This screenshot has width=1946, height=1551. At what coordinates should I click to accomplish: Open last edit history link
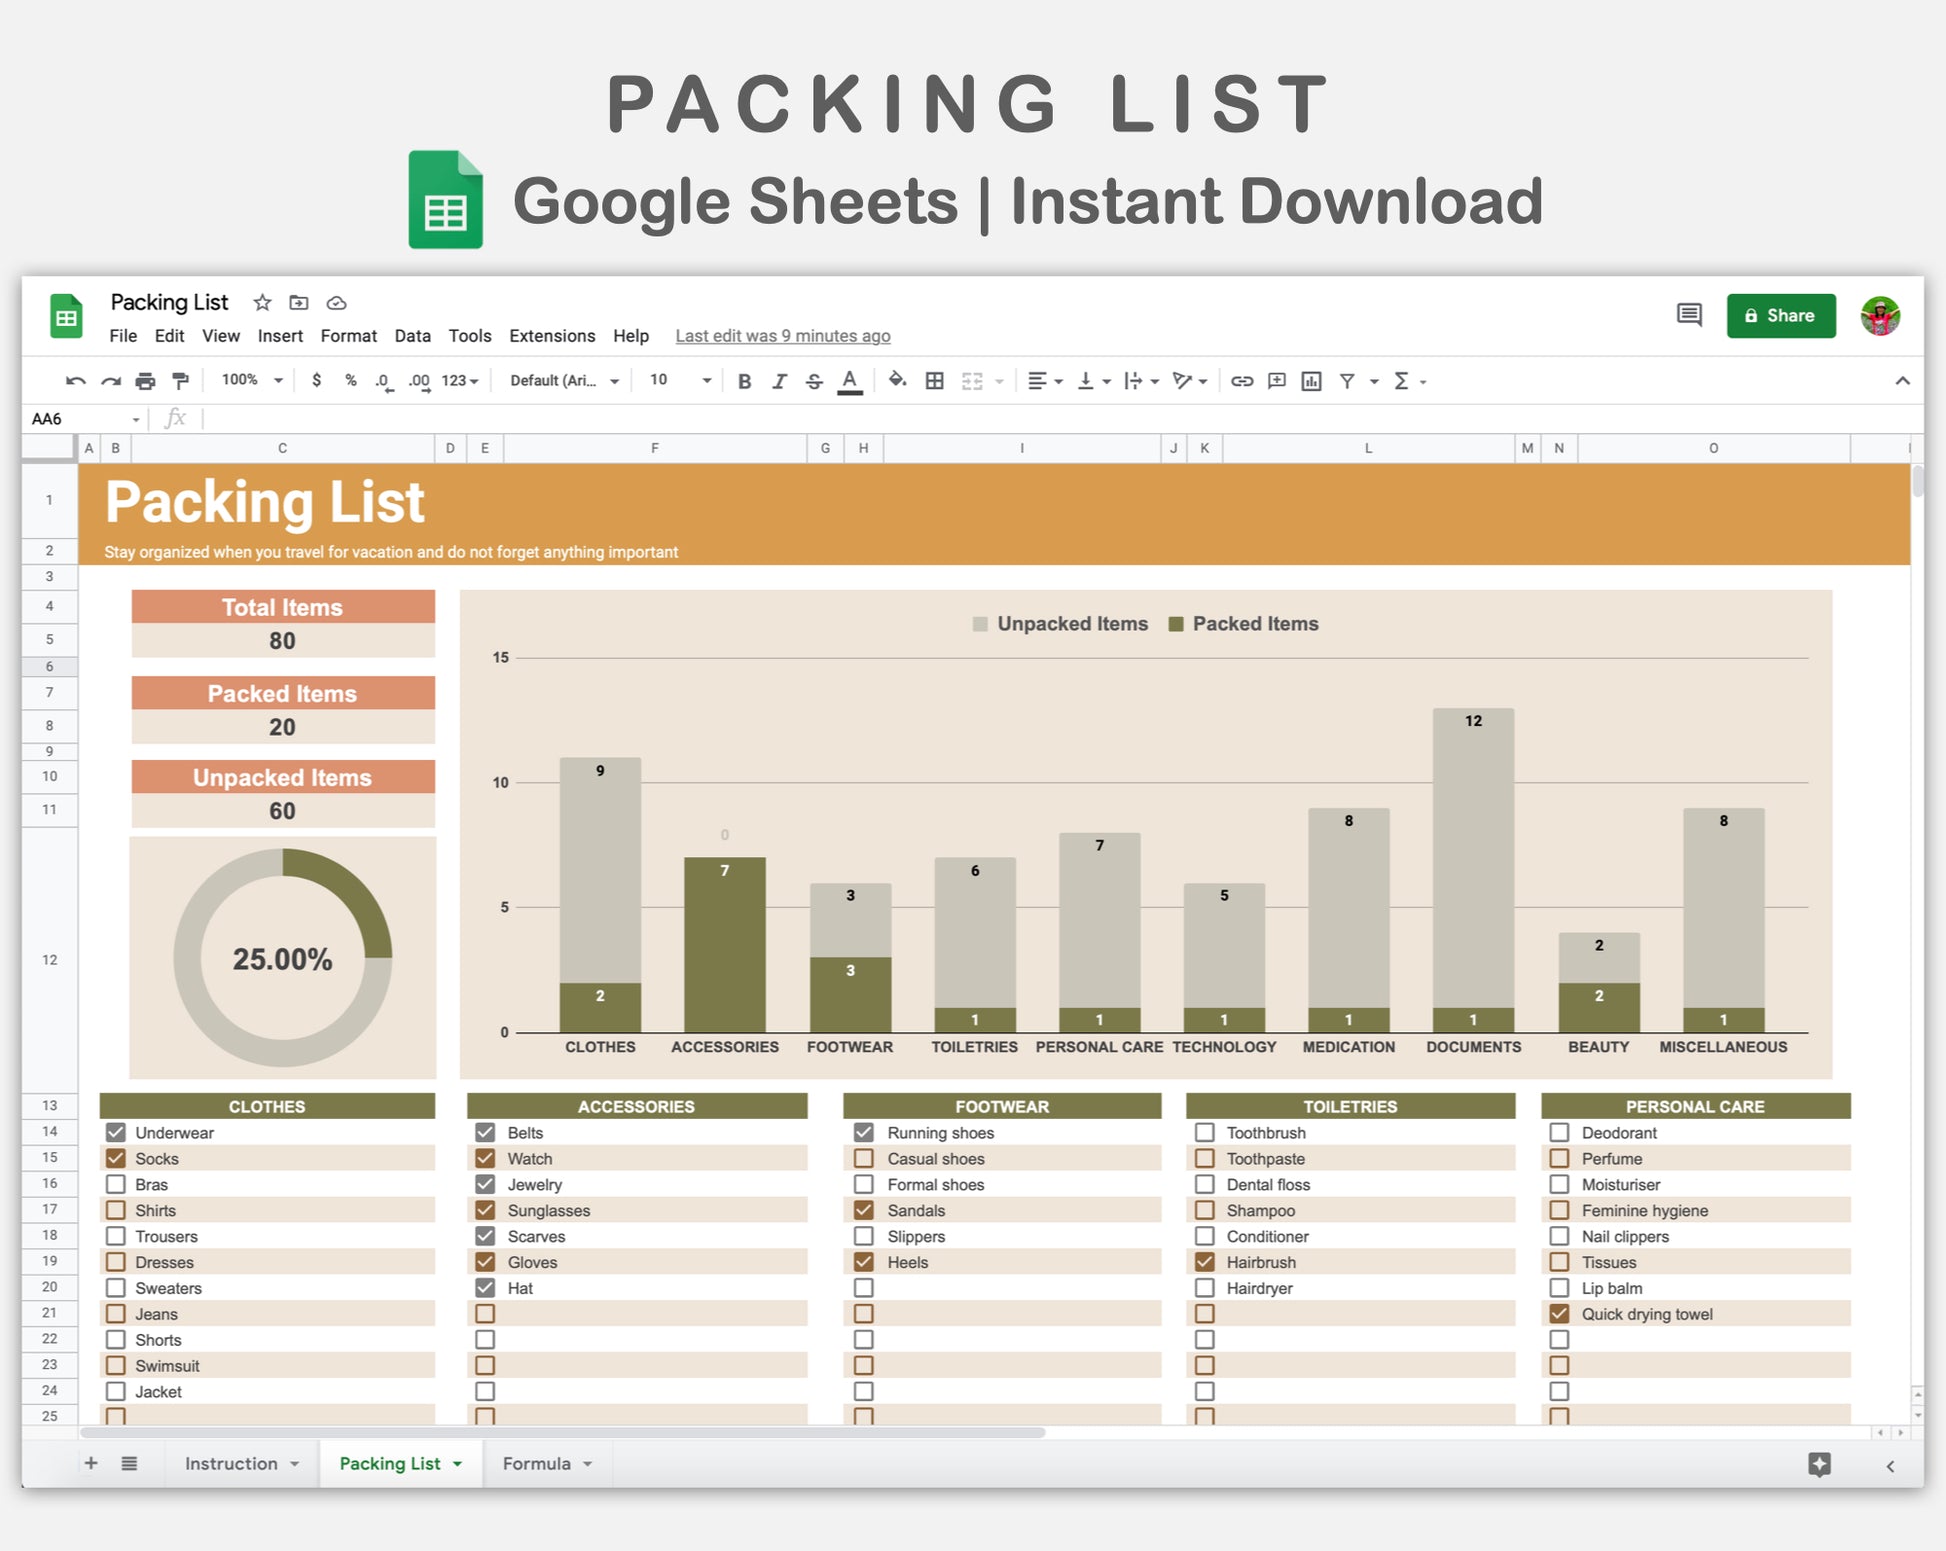[782, 336]
